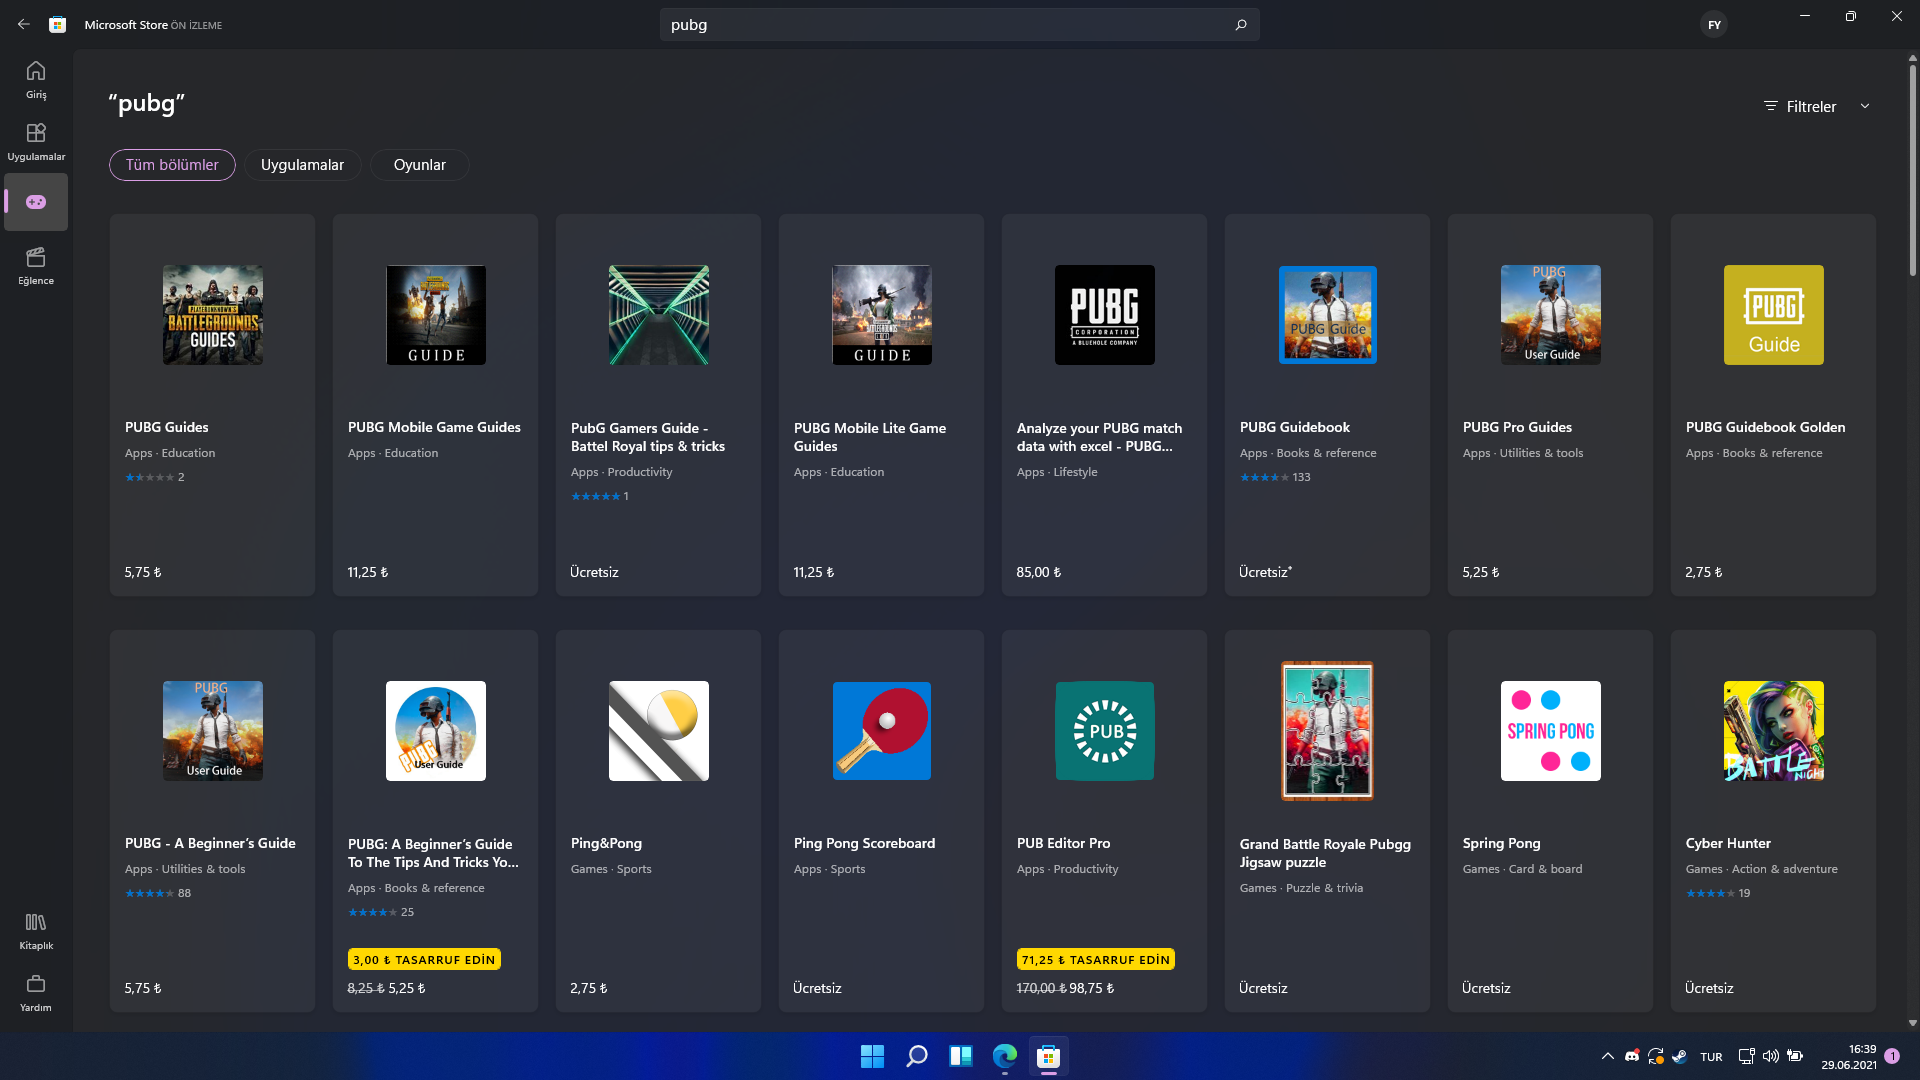Image resolution: width=1920 pixels, height=1080 pixels.
Task: Open Yardım help icon
Action: [36, 992]
